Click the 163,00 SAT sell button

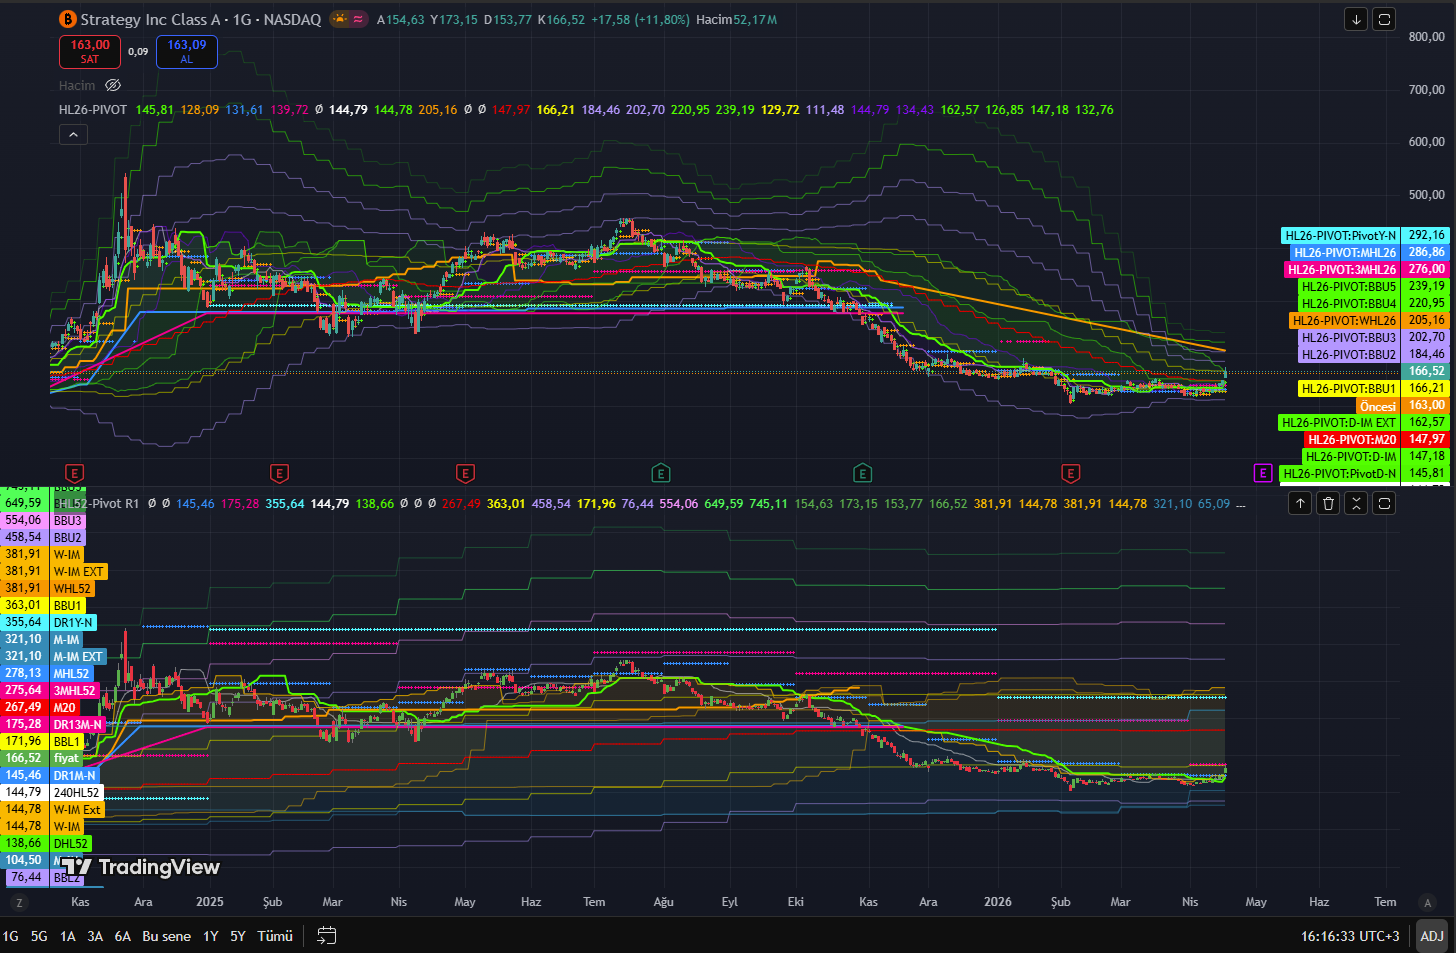[x=90, y=52]
